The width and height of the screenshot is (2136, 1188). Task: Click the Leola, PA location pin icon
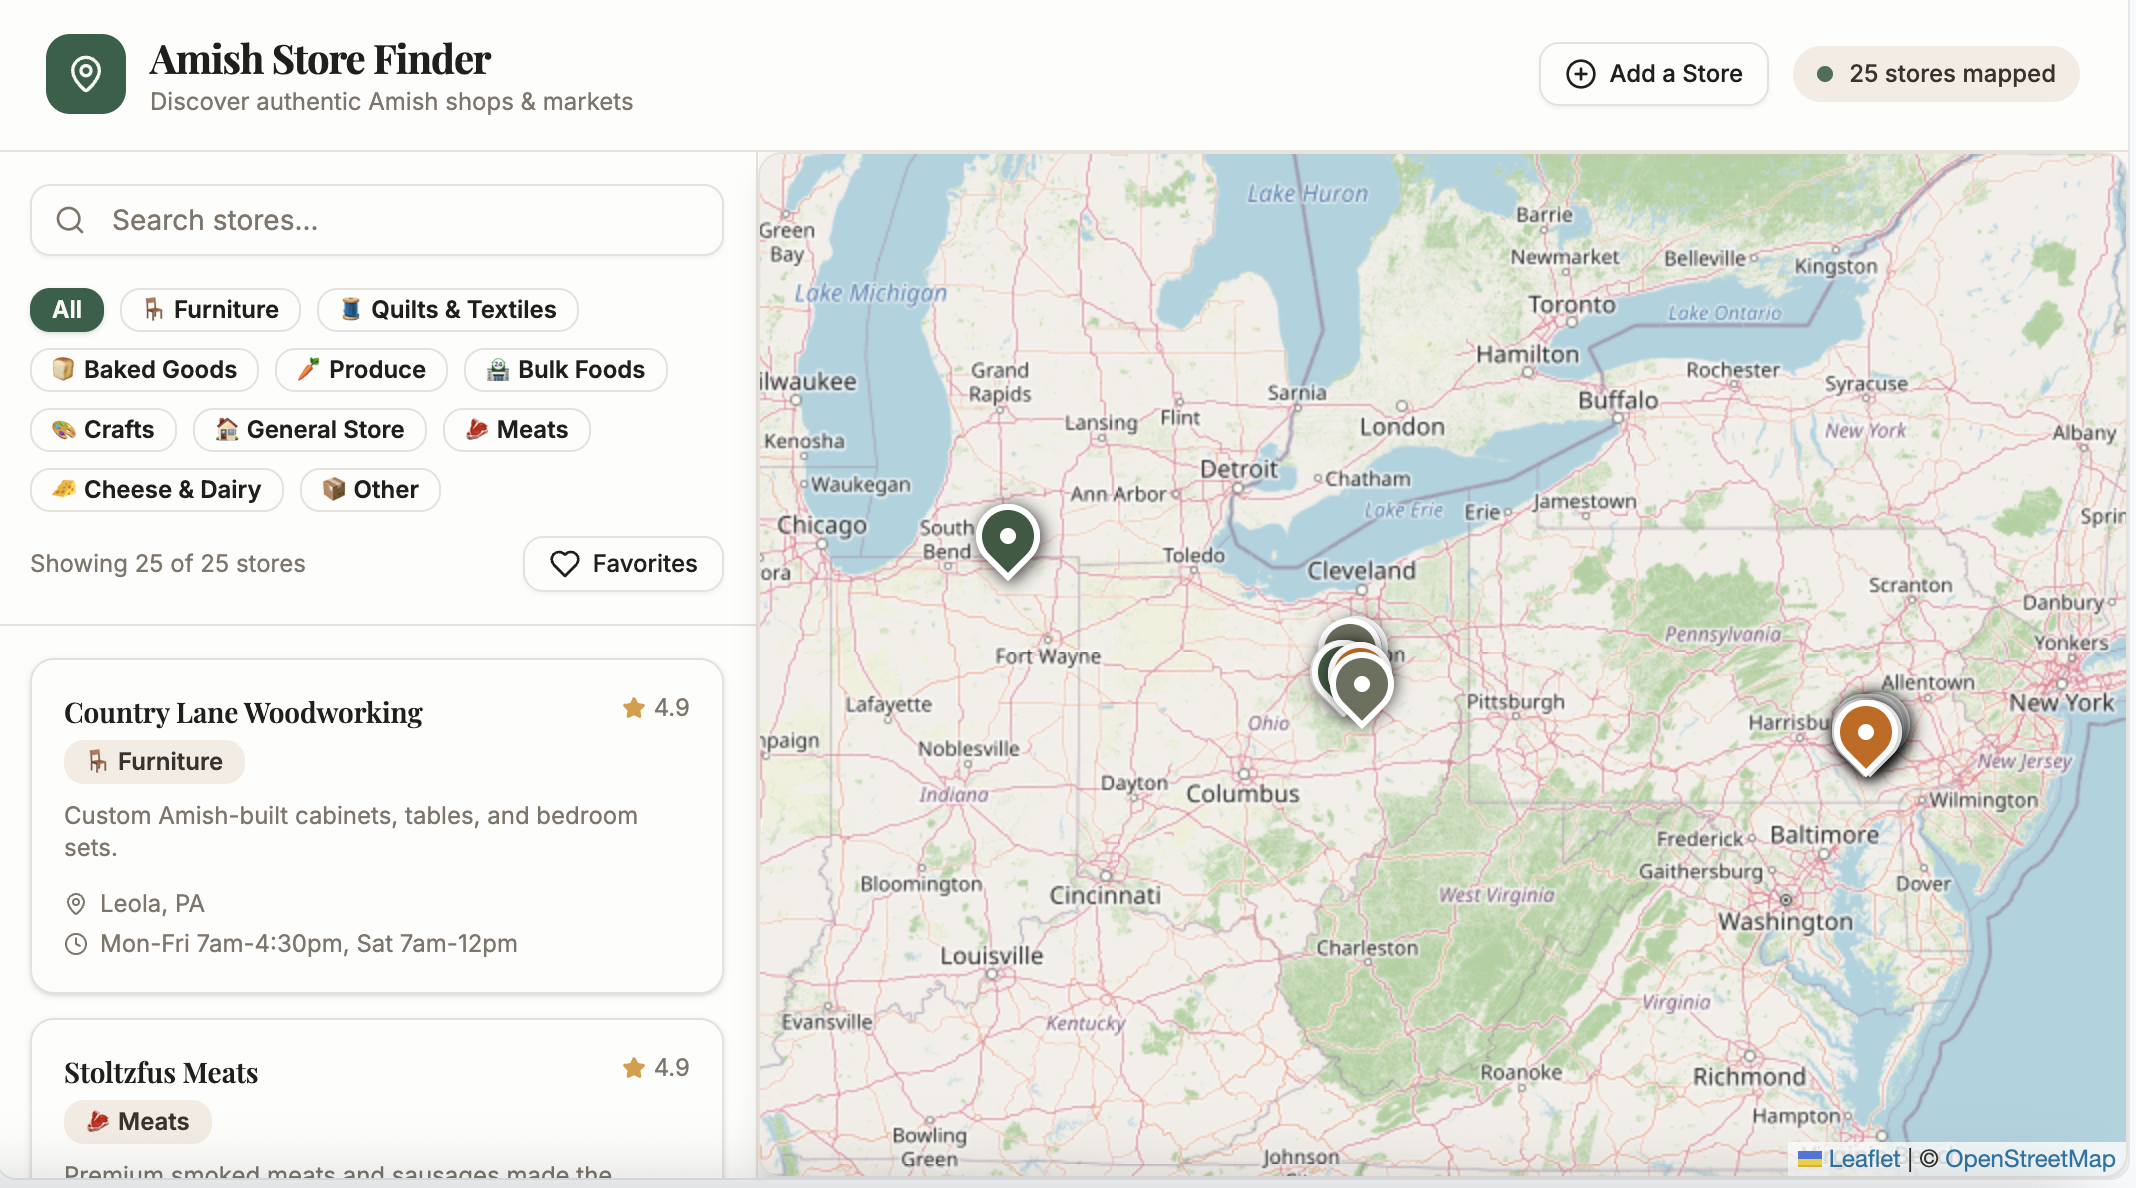coord(76,904)
